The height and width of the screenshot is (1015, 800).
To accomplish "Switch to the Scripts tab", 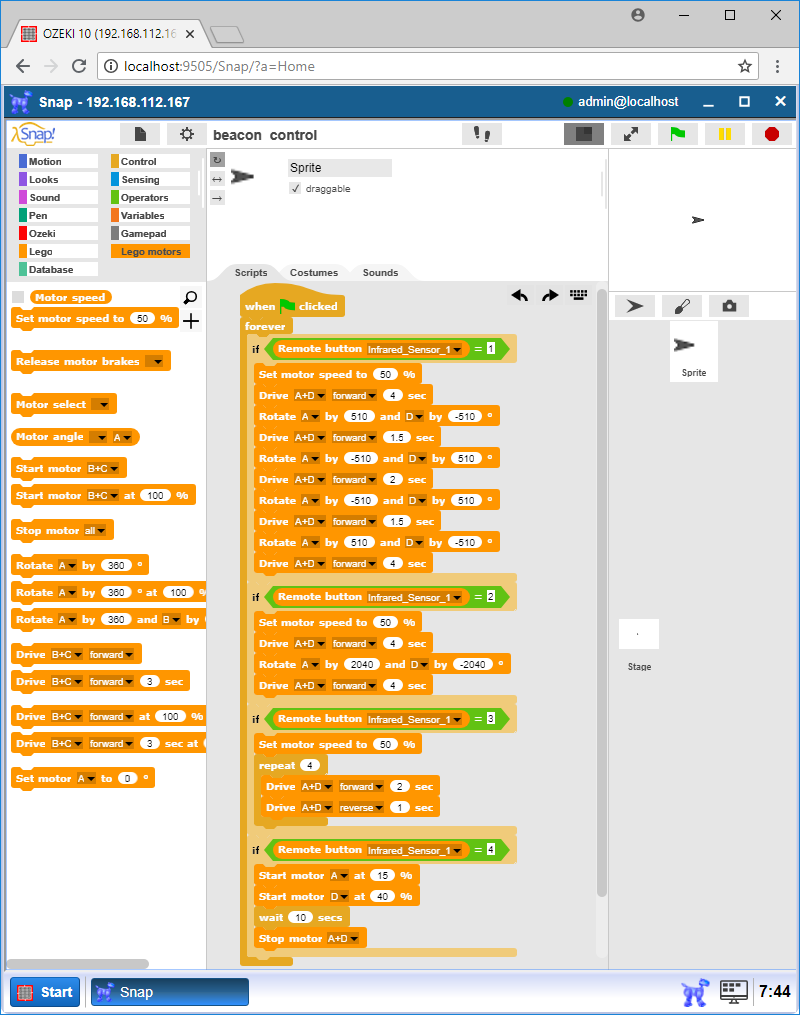I will pyautogui.click(x=251, y=273).
